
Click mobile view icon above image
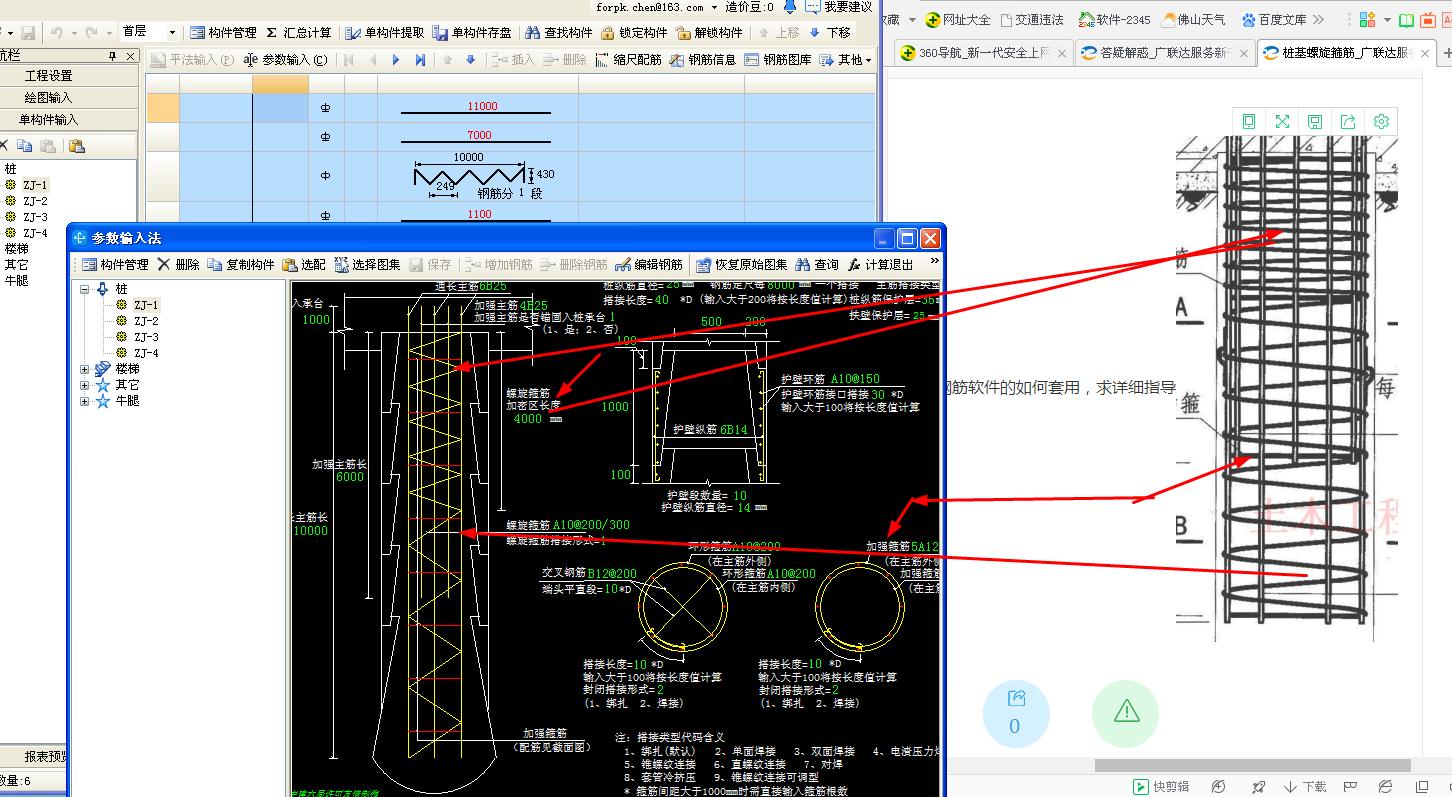(x=1249, y=121)
